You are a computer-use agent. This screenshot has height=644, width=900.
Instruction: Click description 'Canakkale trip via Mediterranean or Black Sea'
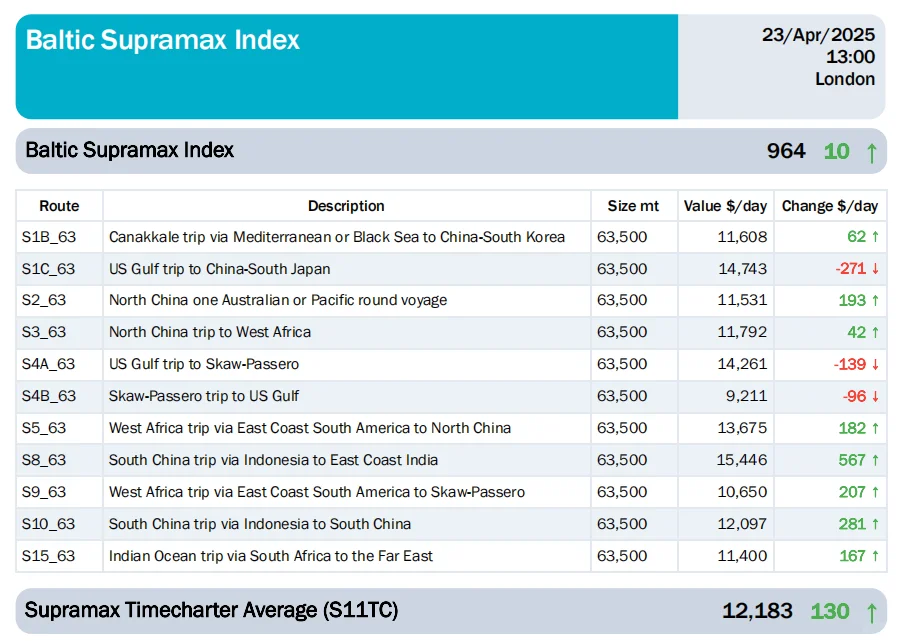[x=262, y=237]
